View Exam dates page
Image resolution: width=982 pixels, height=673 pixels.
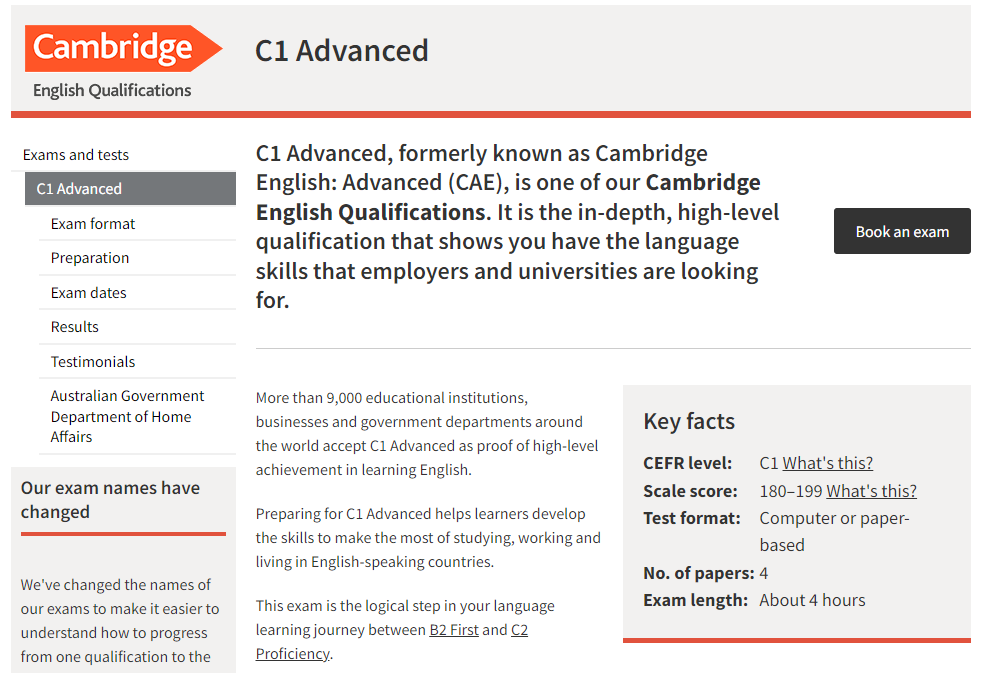tap(88, 292)
